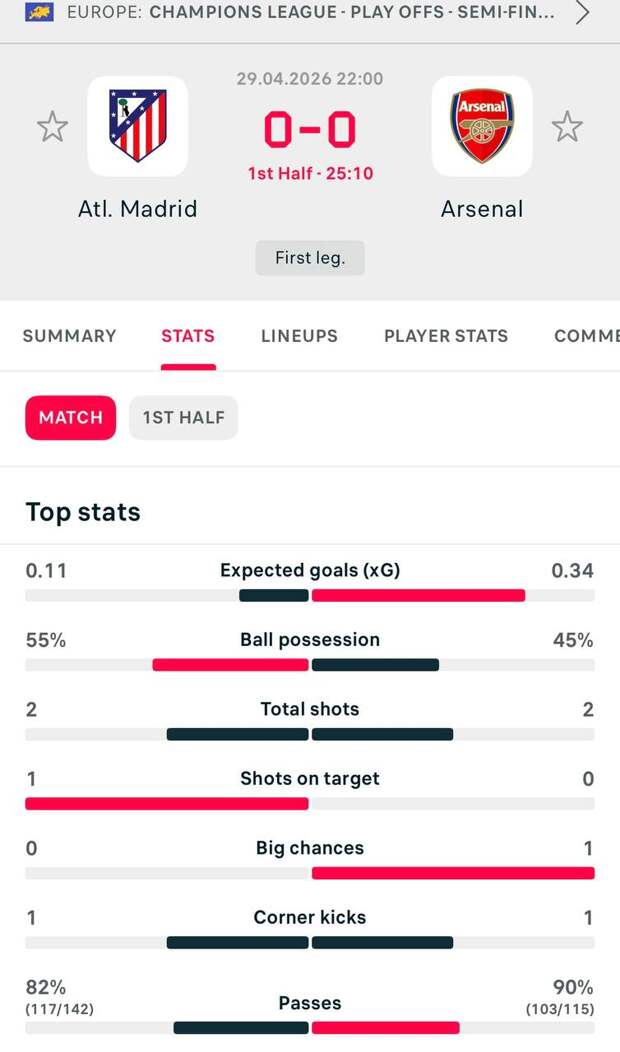Viewport: 620px width, 1052px height.
Task: Tap the Atl. Madrid team name
Action: click(138, 209)
